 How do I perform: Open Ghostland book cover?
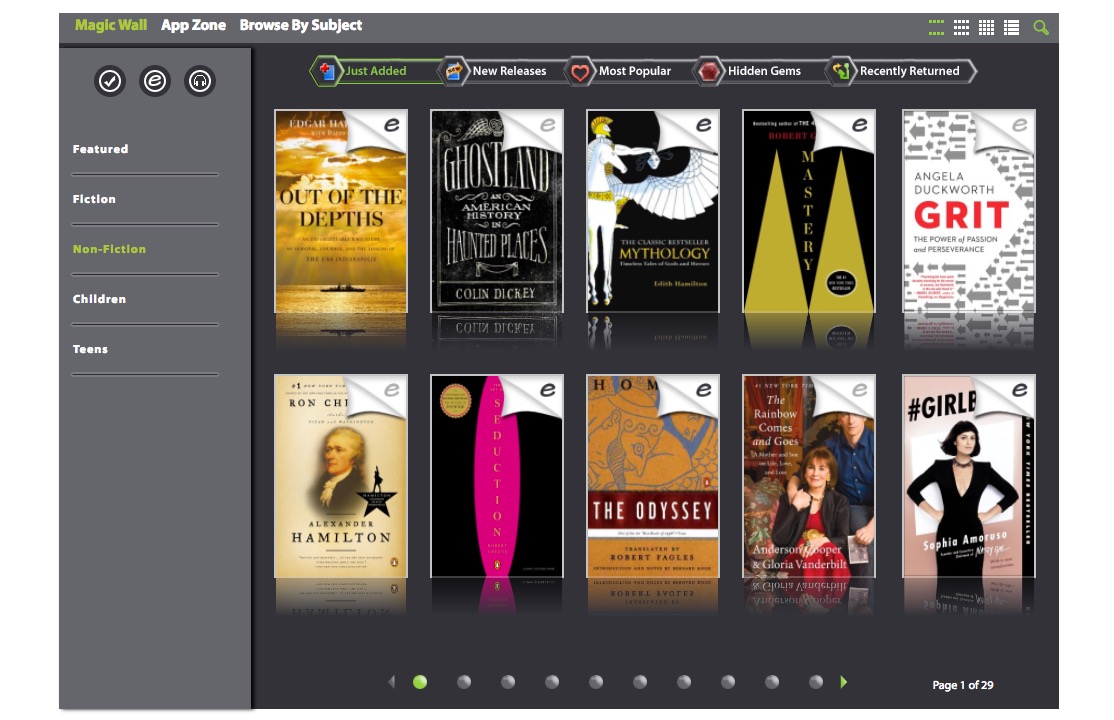497,211
